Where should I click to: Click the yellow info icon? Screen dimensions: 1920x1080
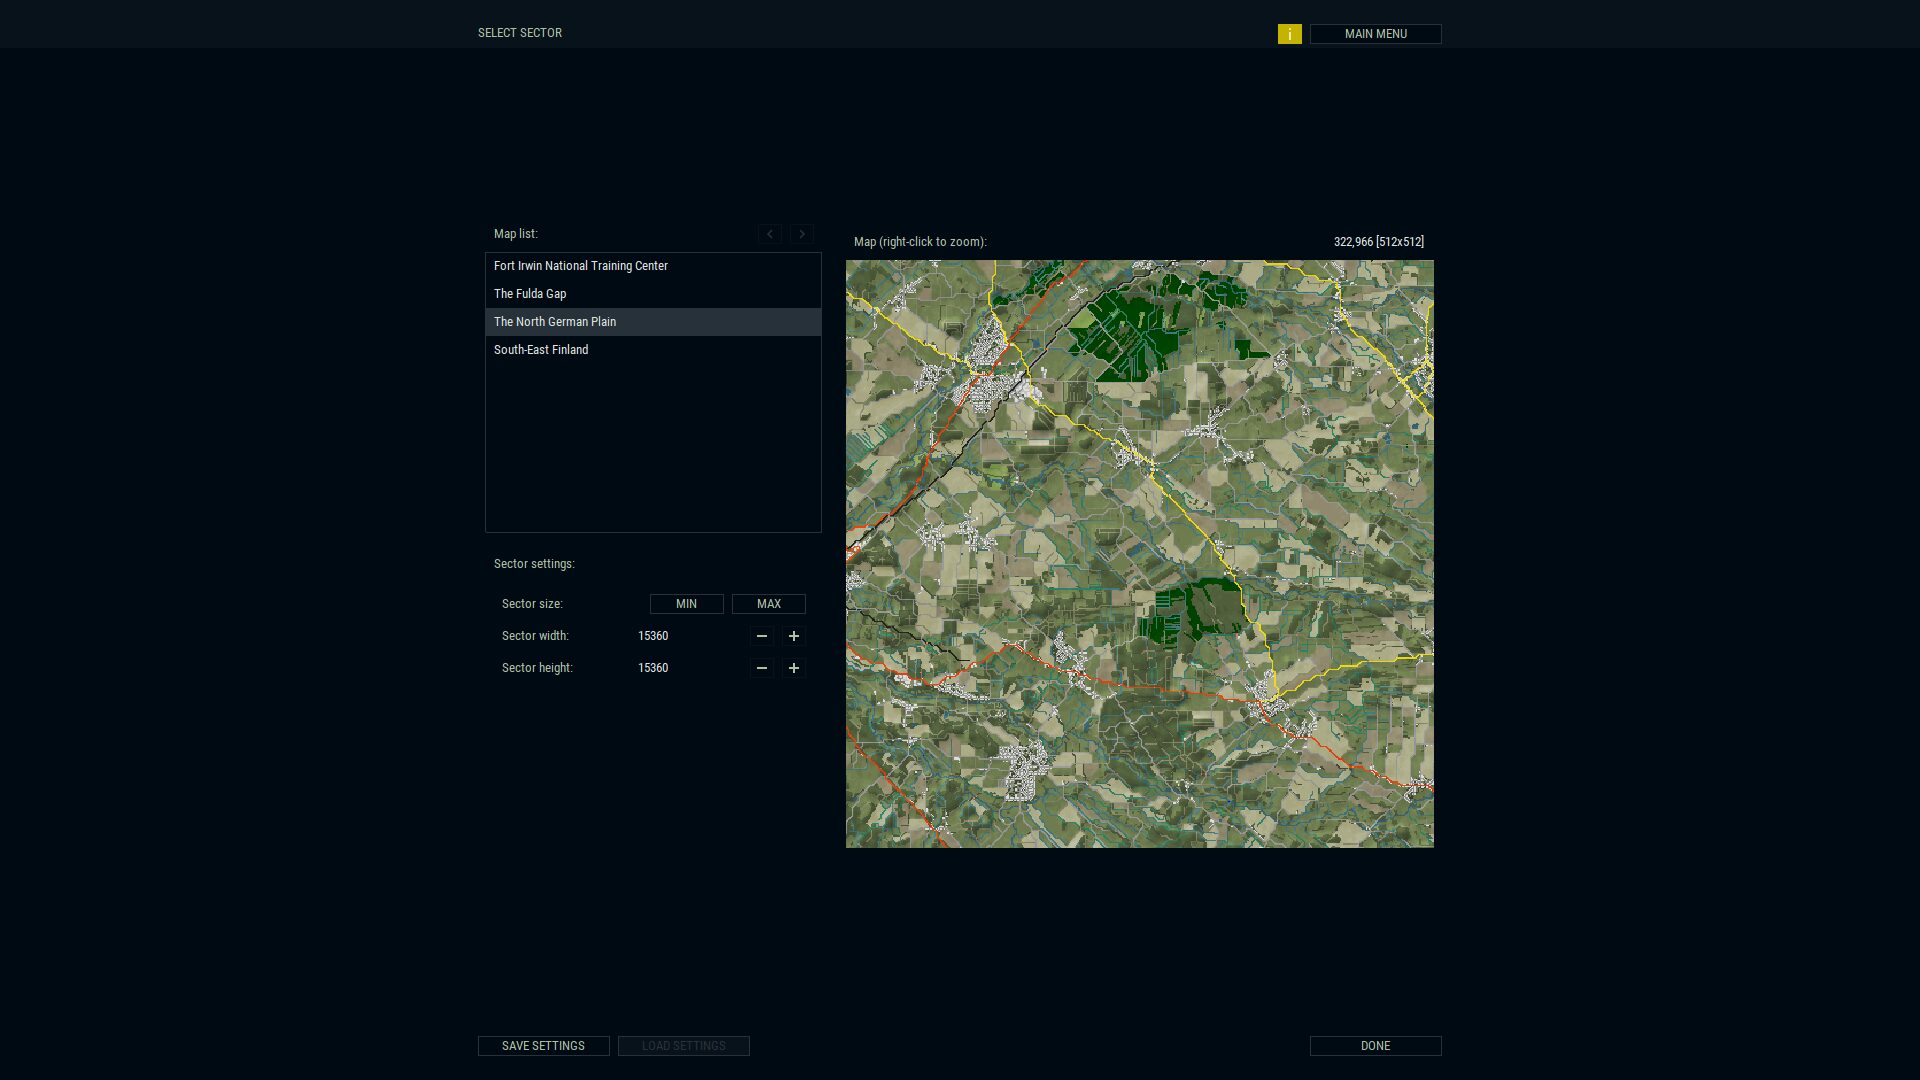[1289, 34]
